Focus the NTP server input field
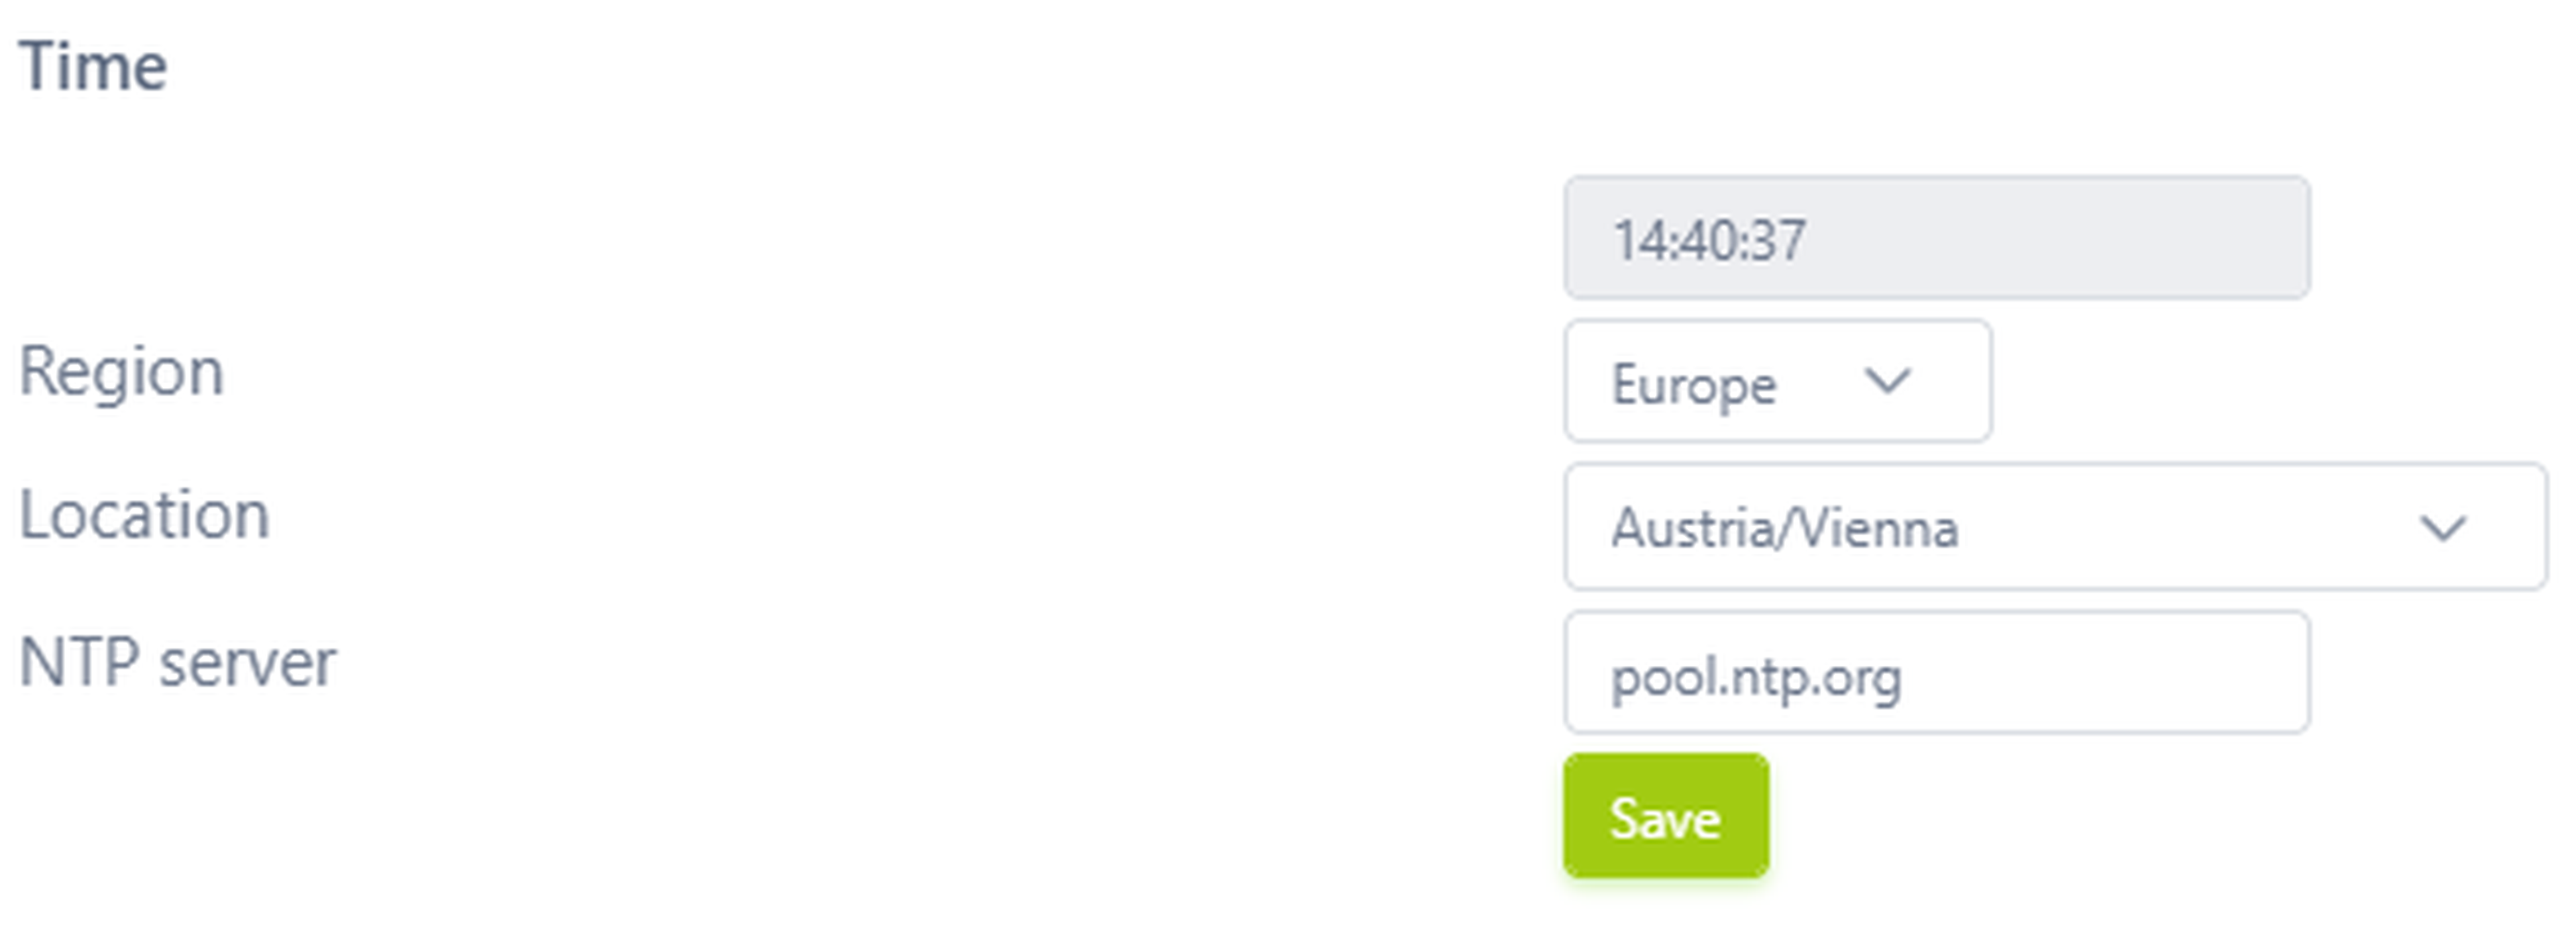The height and width of the screenshot is (941, 2576). point(1936,672)
